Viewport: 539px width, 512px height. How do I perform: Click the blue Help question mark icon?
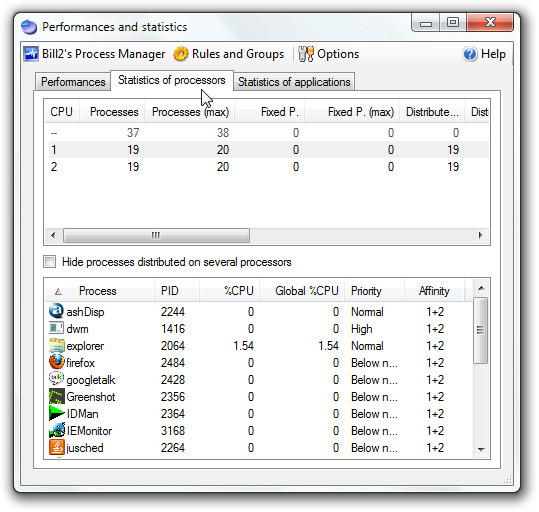470,54
